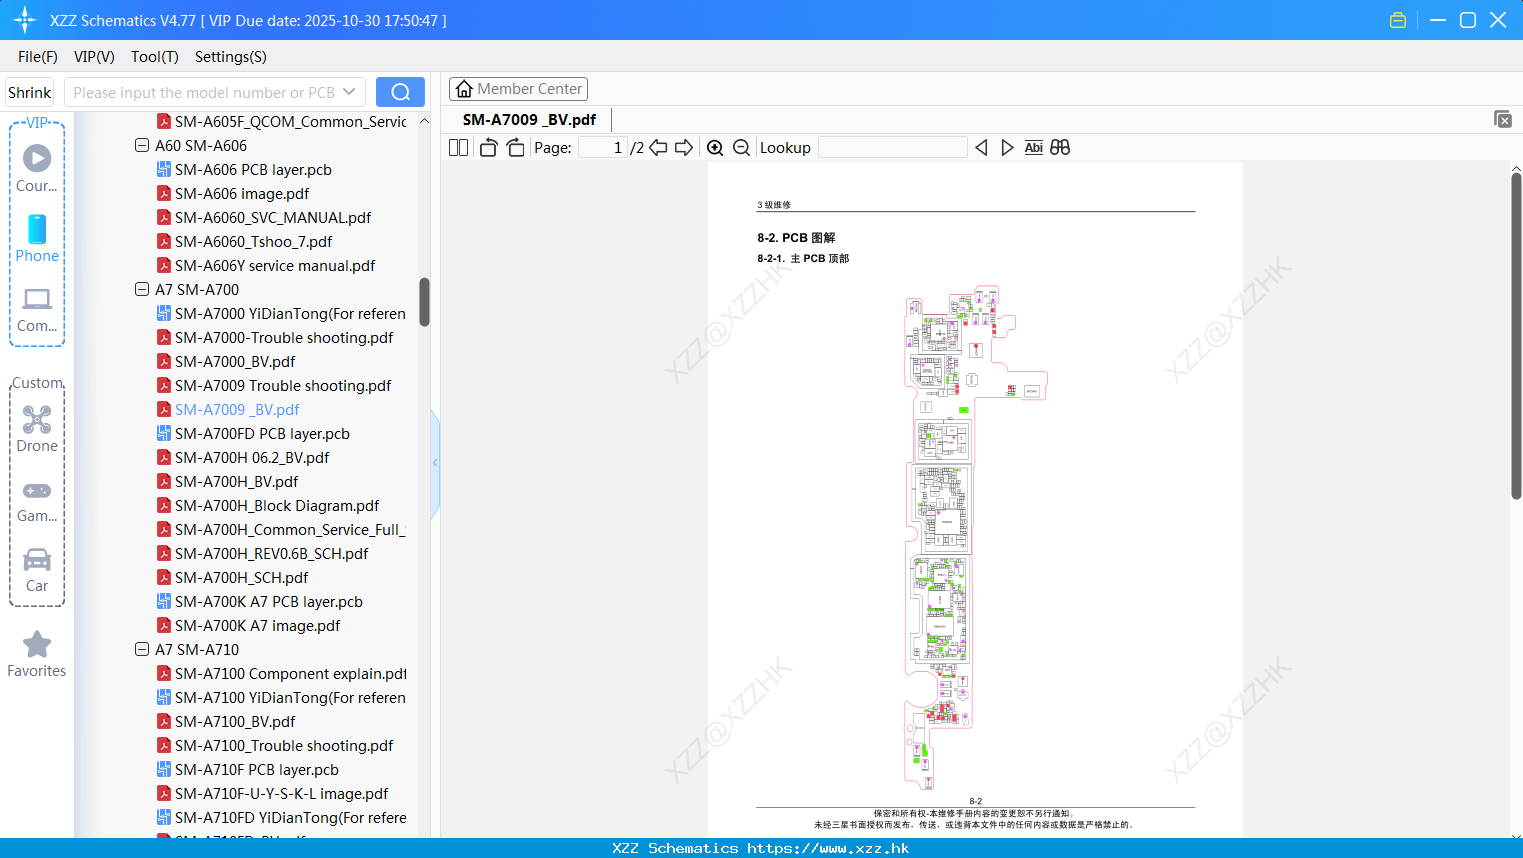This screenshot has height=858, width=1523.
Task: Open SM-A606 PCB layer.pcb file
Action: (253, 169)
